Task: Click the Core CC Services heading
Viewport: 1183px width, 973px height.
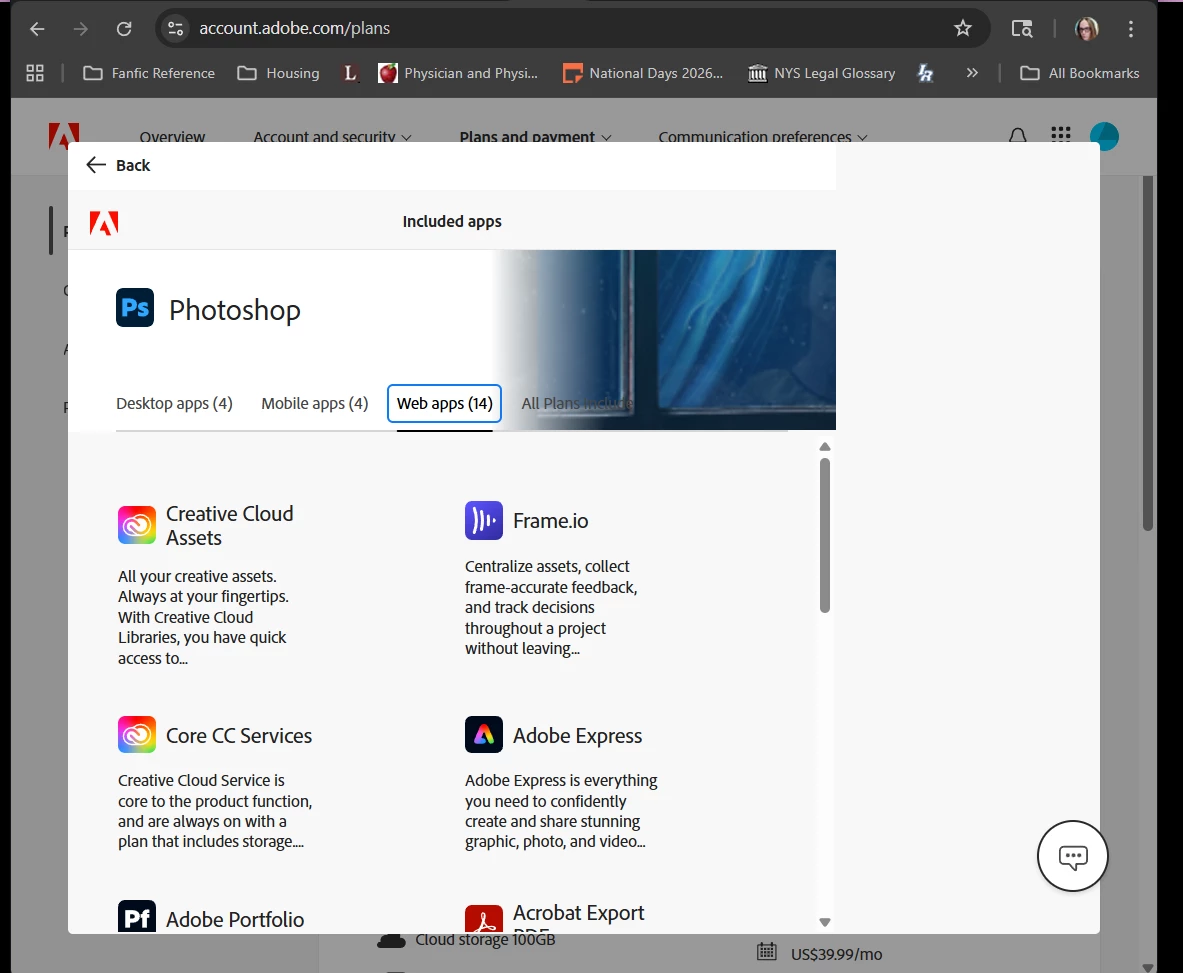Action: (239, 735)
